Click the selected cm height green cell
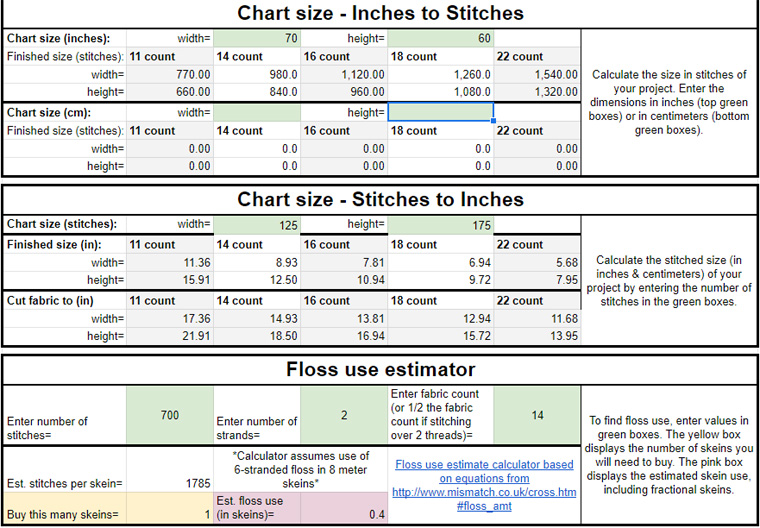Screen dimensions: 760x528 pos(441,112)
